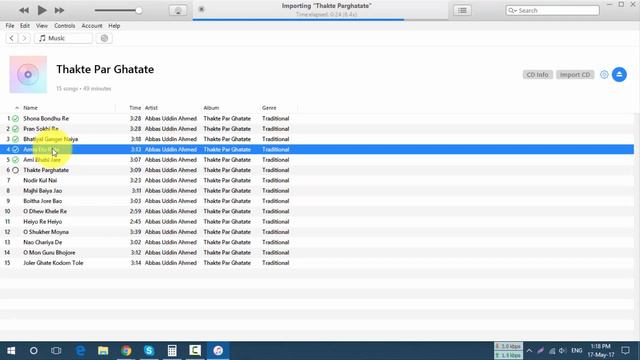Open the View menu
Screen dimensions: 640x360
point(42,26)
